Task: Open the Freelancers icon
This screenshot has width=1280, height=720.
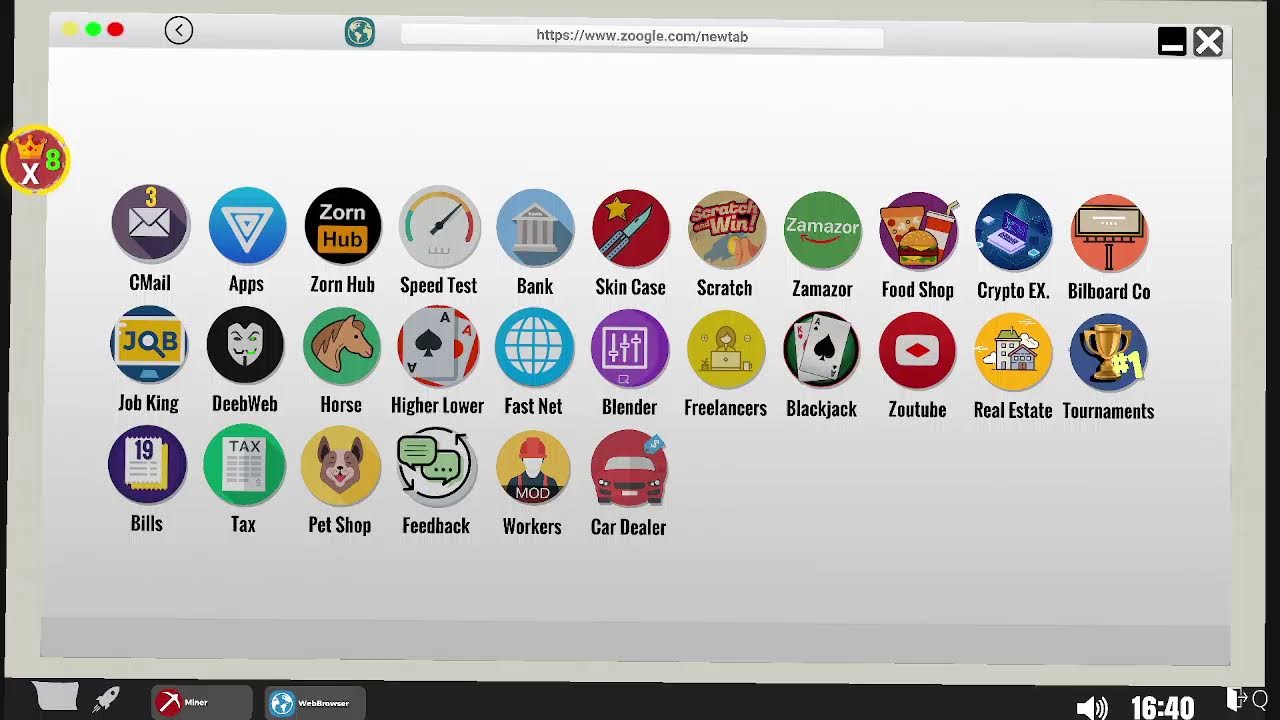Action: point(726,350)
